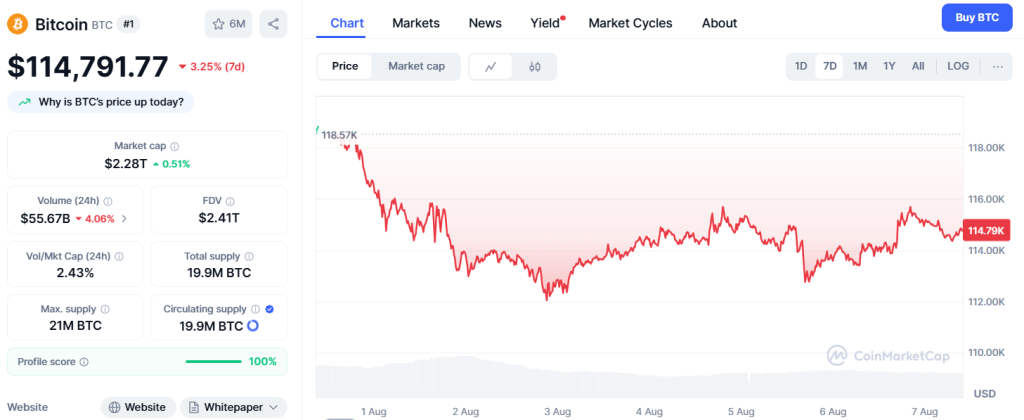Switch to the candlestick chart icon
The height and width of the screenshot is (420, 1024).
534,67
